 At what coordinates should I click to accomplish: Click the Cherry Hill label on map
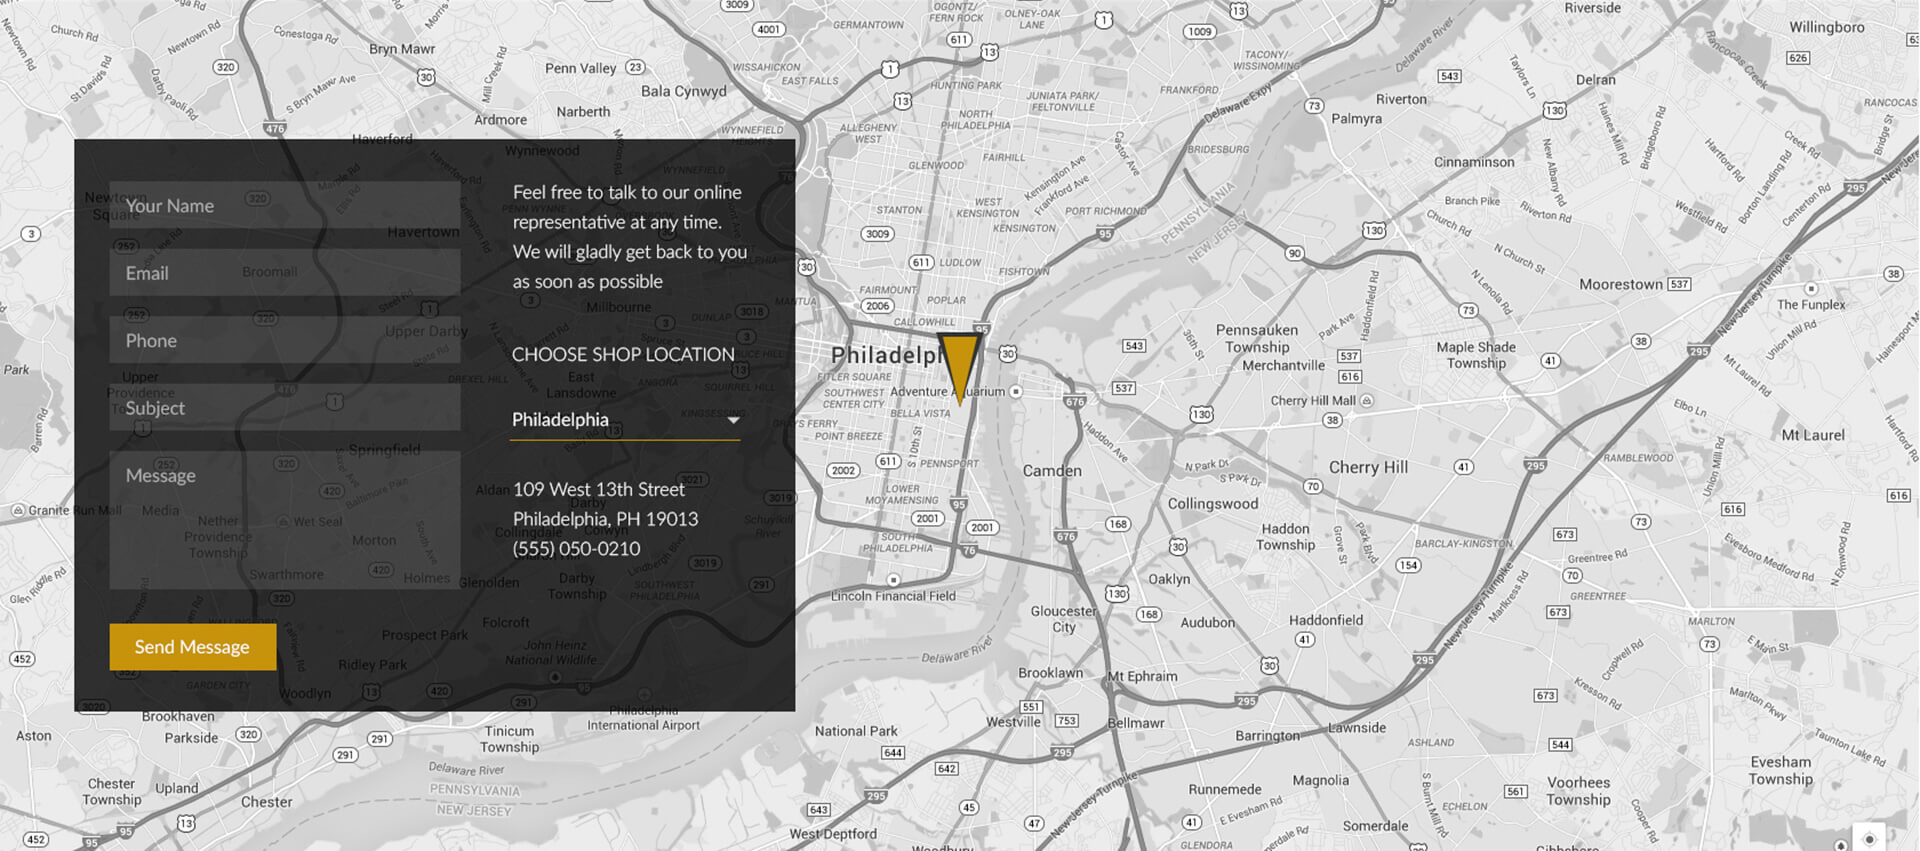click(1367, 467)
